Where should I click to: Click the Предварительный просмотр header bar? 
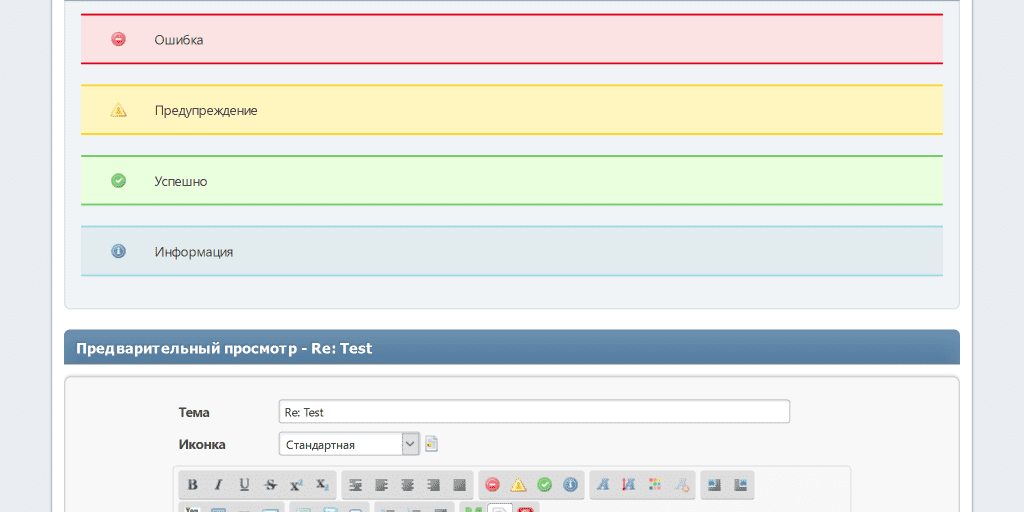(511, 348)
